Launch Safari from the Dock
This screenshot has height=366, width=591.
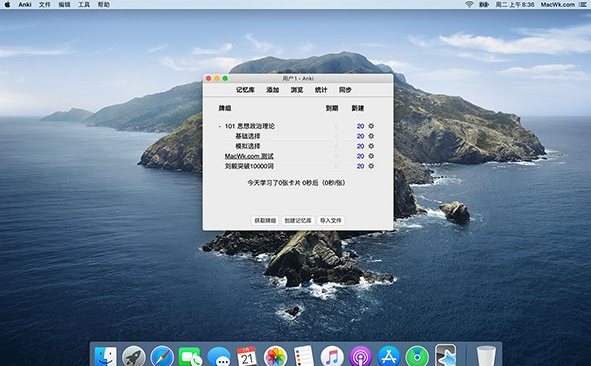(x=162, y=356)
